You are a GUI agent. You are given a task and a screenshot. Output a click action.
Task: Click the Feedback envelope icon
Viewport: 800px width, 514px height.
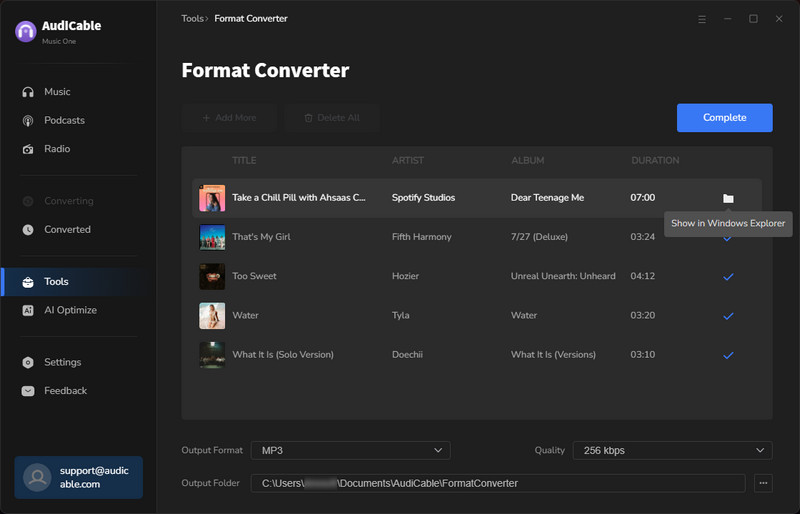pos(28,391)
